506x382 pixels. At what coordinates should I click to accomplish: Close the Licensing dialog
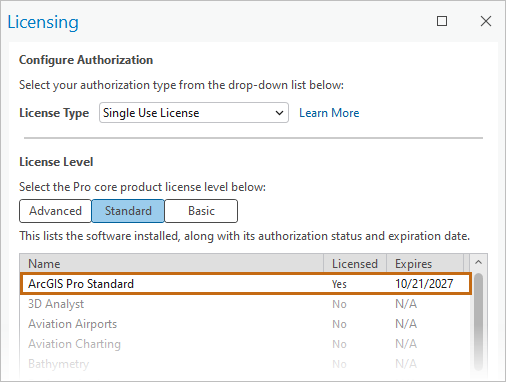click(x=486, y=21)
